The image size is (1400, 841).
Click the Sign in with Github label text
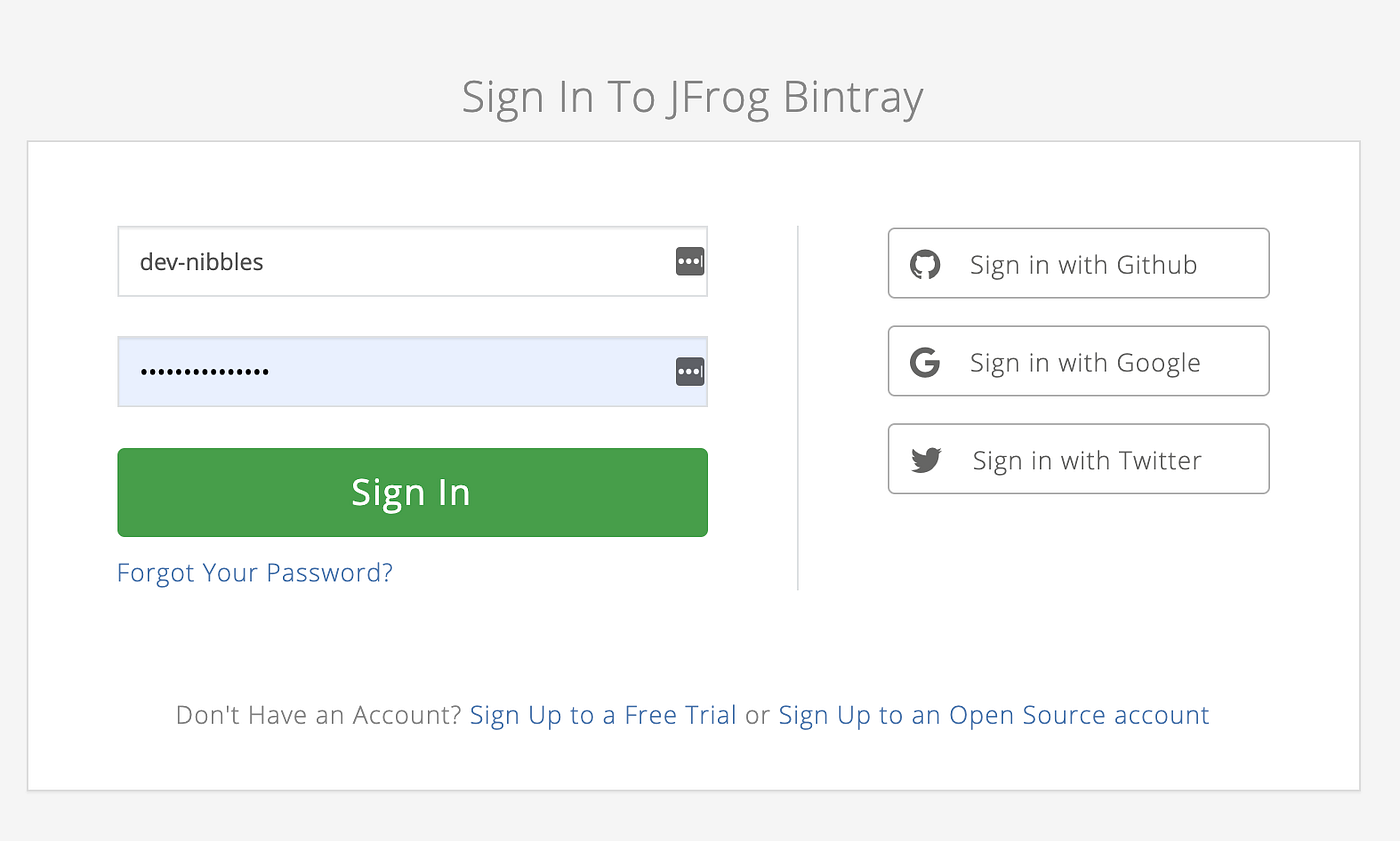1083,263
